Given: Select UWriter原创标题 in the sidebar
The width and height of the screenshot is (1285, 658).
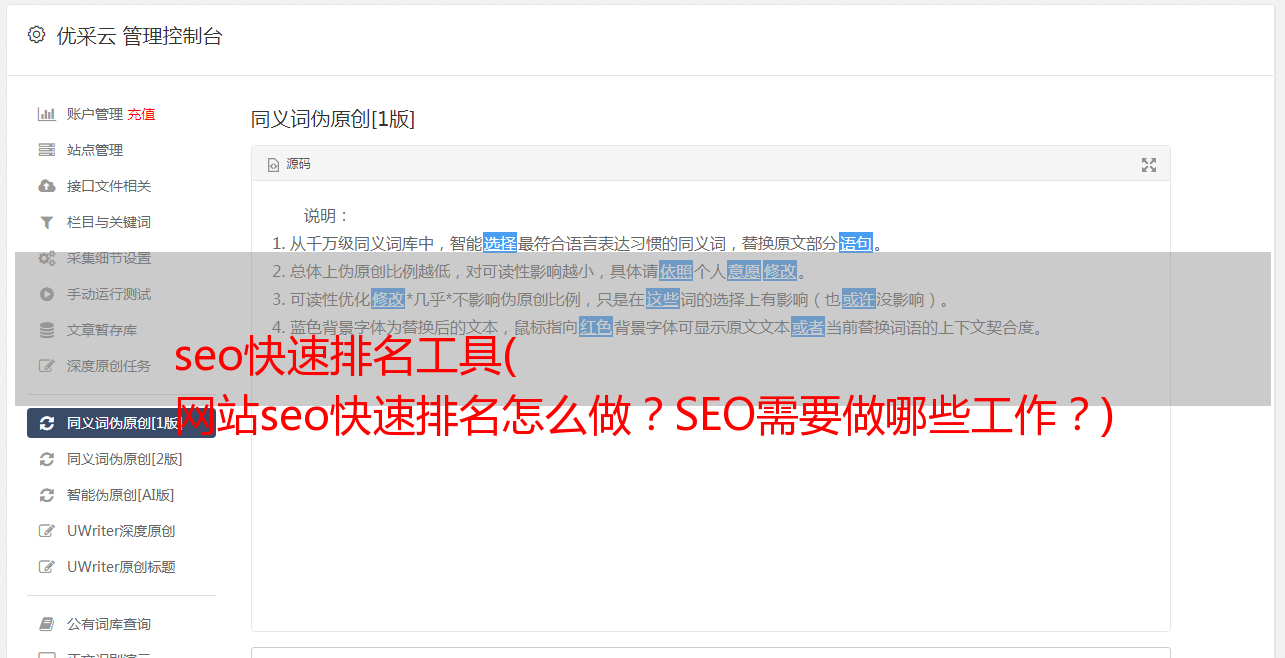Looking at the screenshot, I should (x=121, y=567).
